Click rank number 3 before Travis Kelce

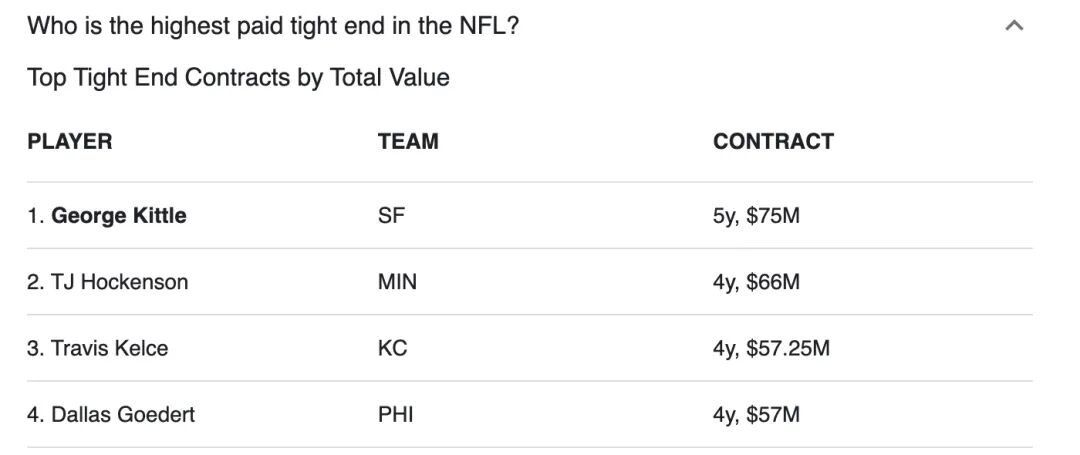click(x=34, y=348)
